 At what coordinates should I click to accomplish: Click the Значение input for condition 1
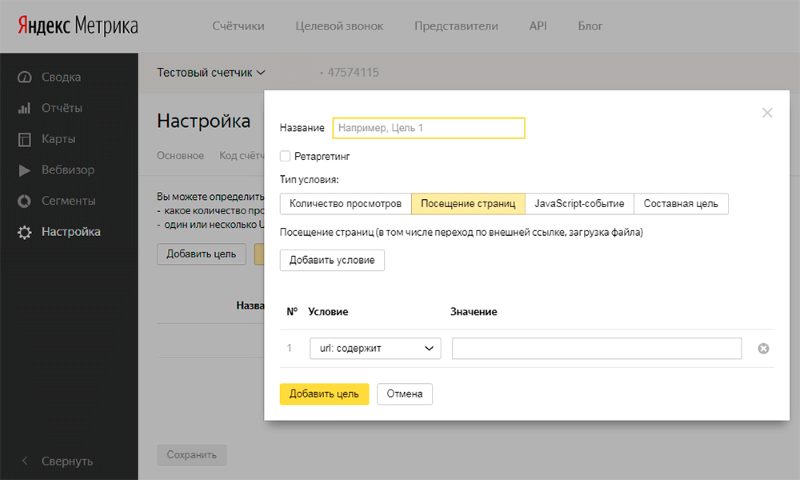pos(596,348)
